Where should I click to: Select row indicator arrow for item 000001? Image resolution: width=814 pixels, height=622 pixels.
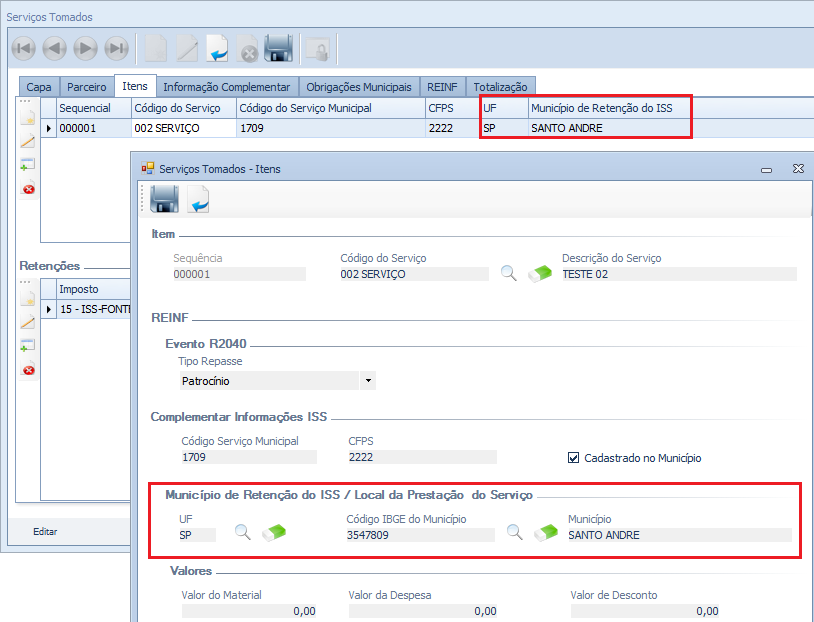(49, 128)
